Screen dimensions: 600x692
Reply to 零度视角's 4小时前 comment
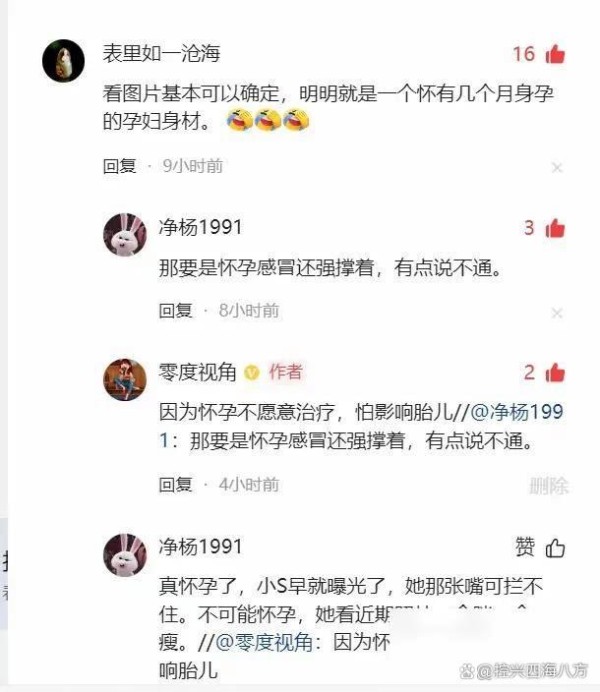(176, 485)
